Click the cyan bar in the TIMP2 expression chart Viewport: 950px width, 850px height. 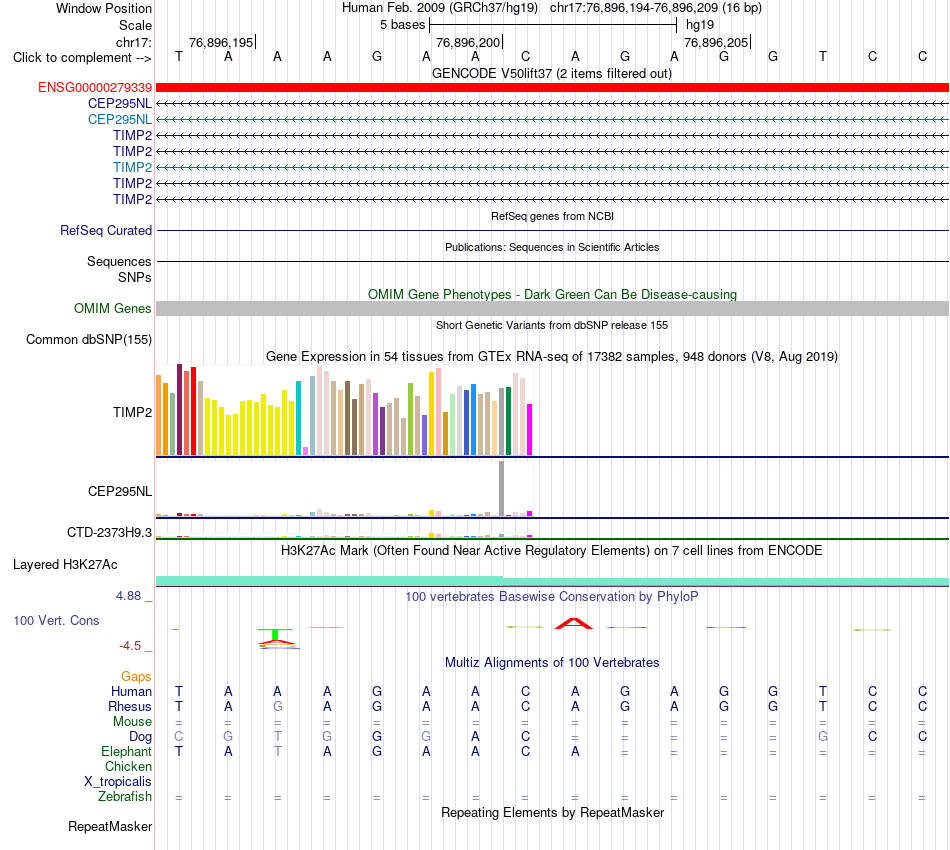tap(298, 418)
